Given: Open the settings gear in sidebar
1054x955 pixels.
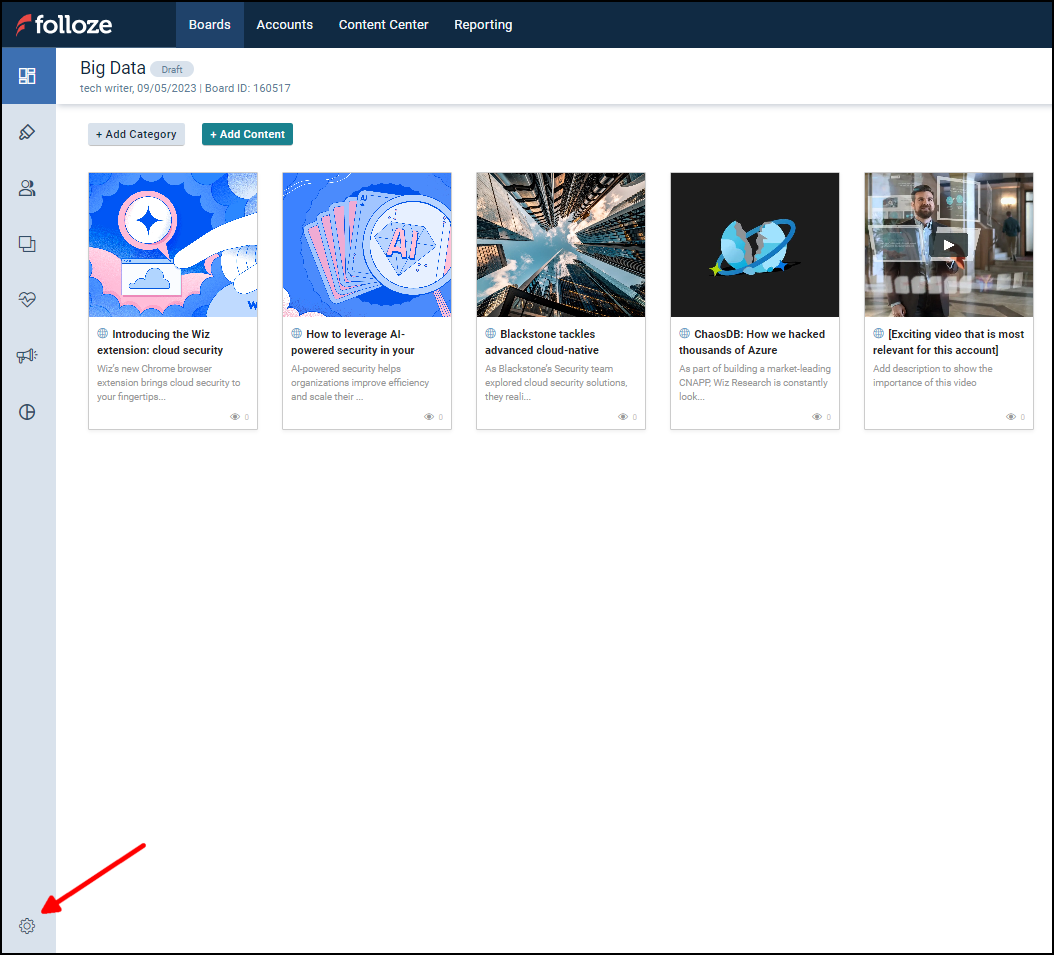Looking at the screenshot, I should (27, 926).
